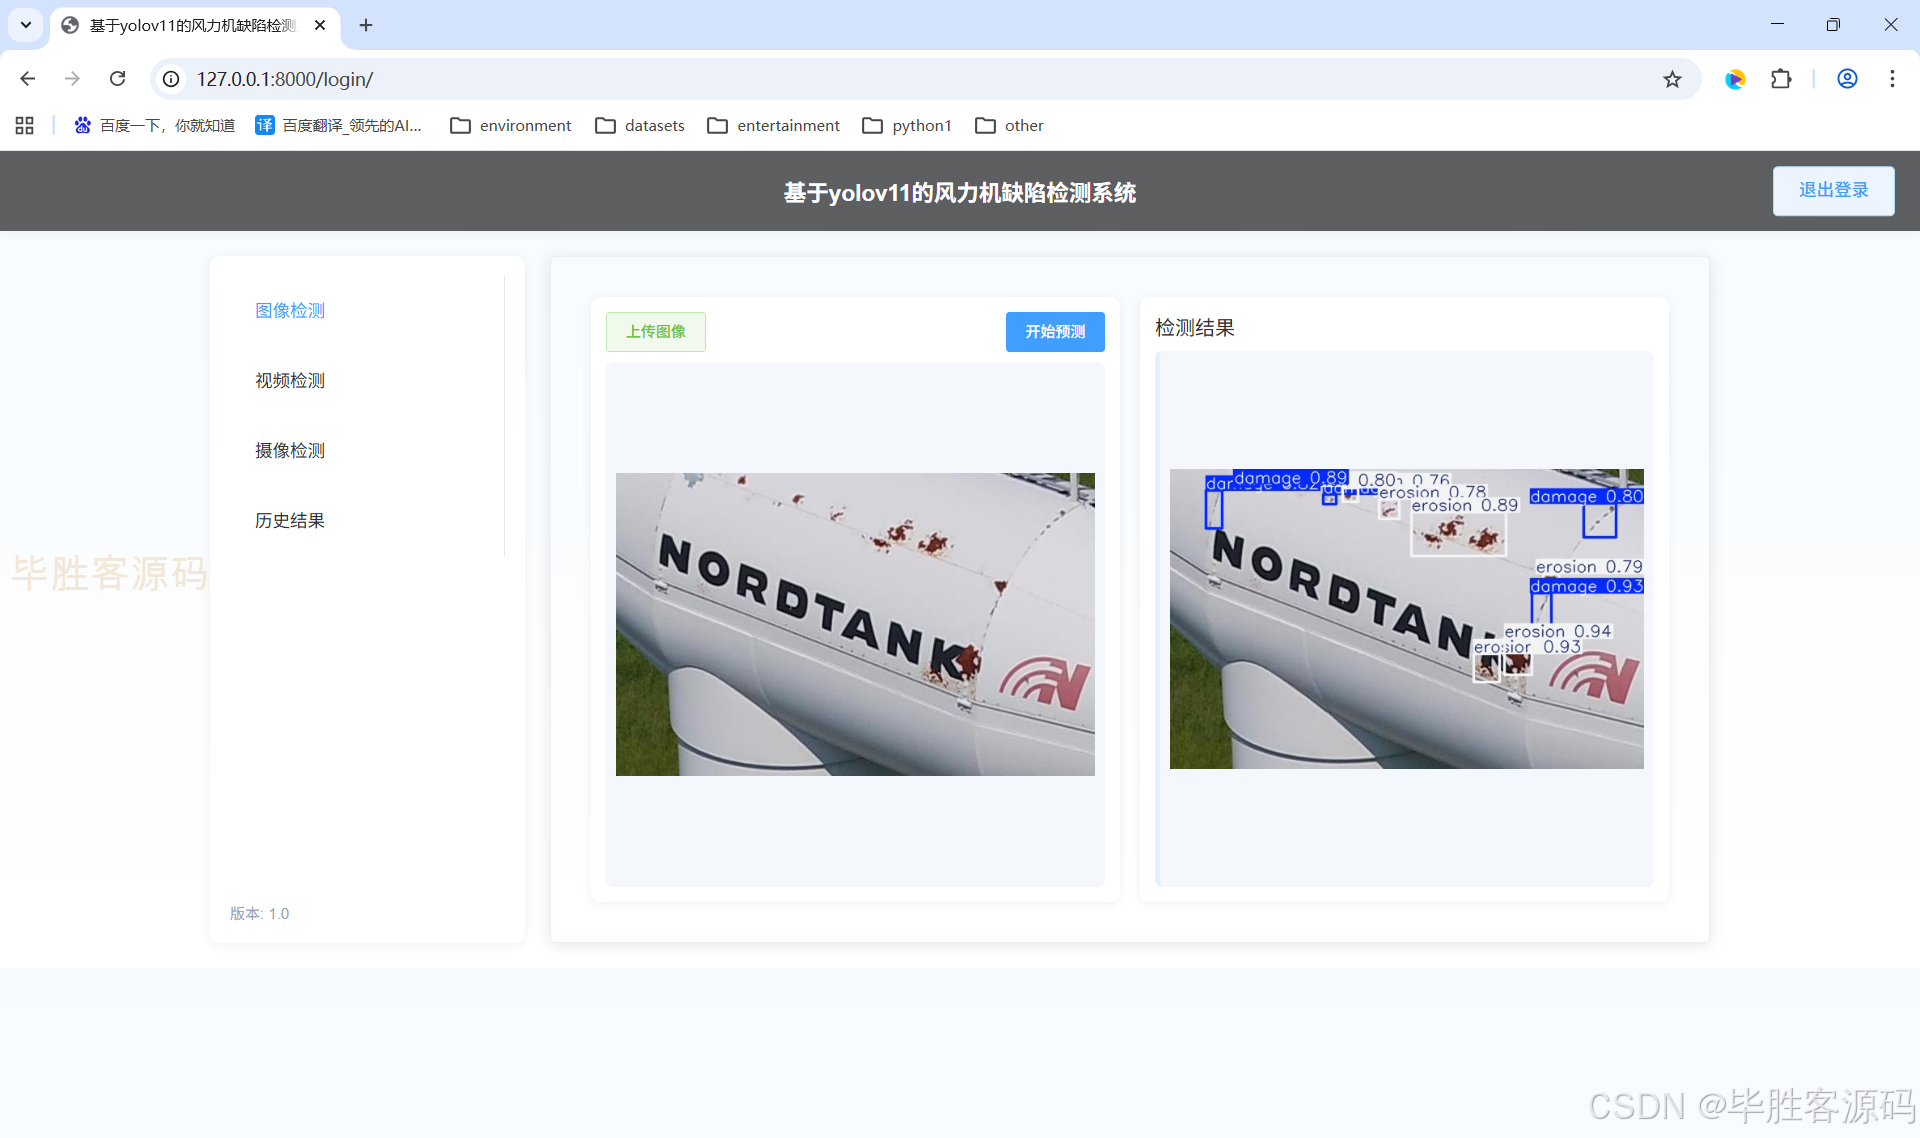Select 历史结果 in the sidebar menu
1920x1138 pixels.
pos(290,521)
